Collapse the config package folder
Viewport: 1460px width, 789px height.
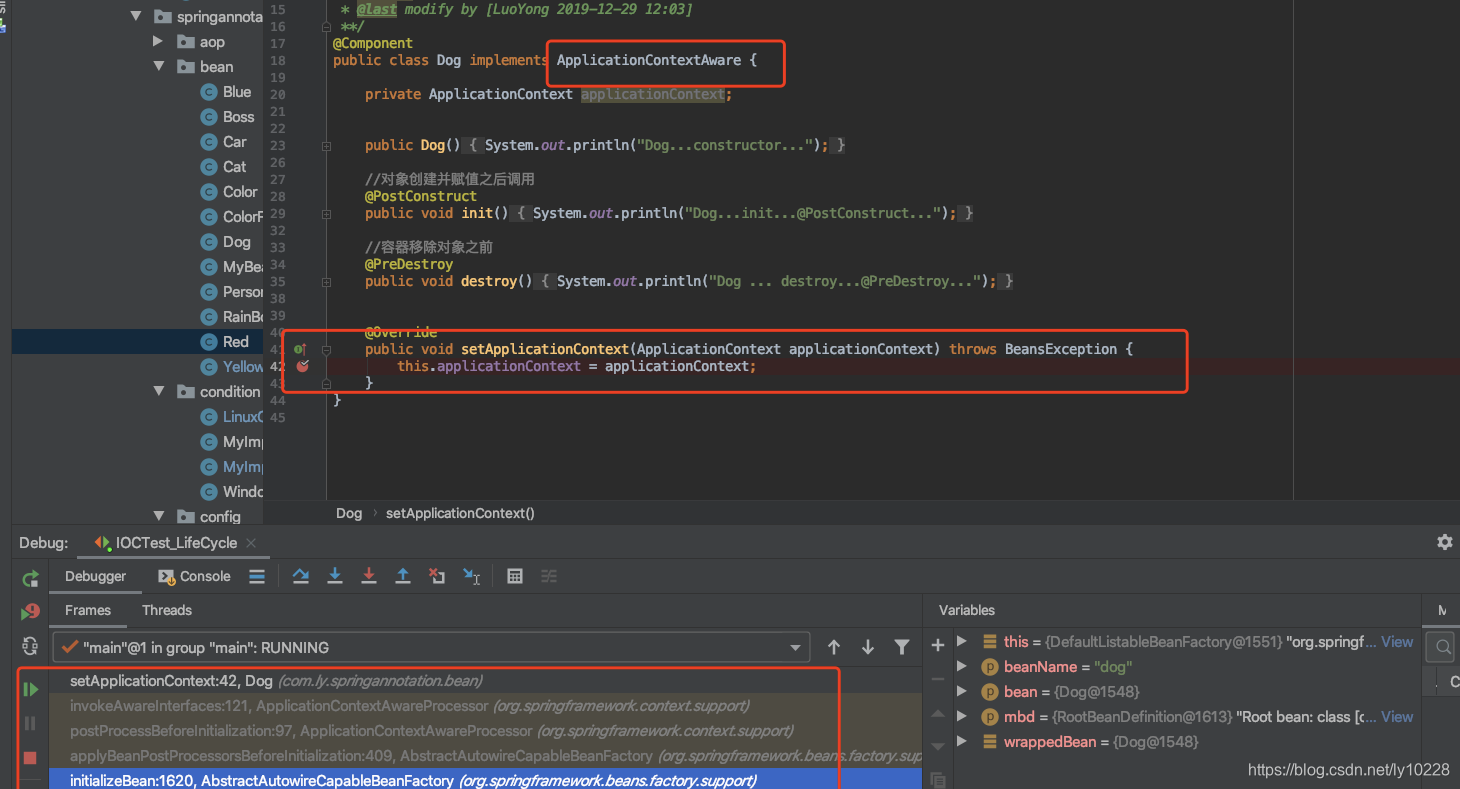tap(158, 516)
